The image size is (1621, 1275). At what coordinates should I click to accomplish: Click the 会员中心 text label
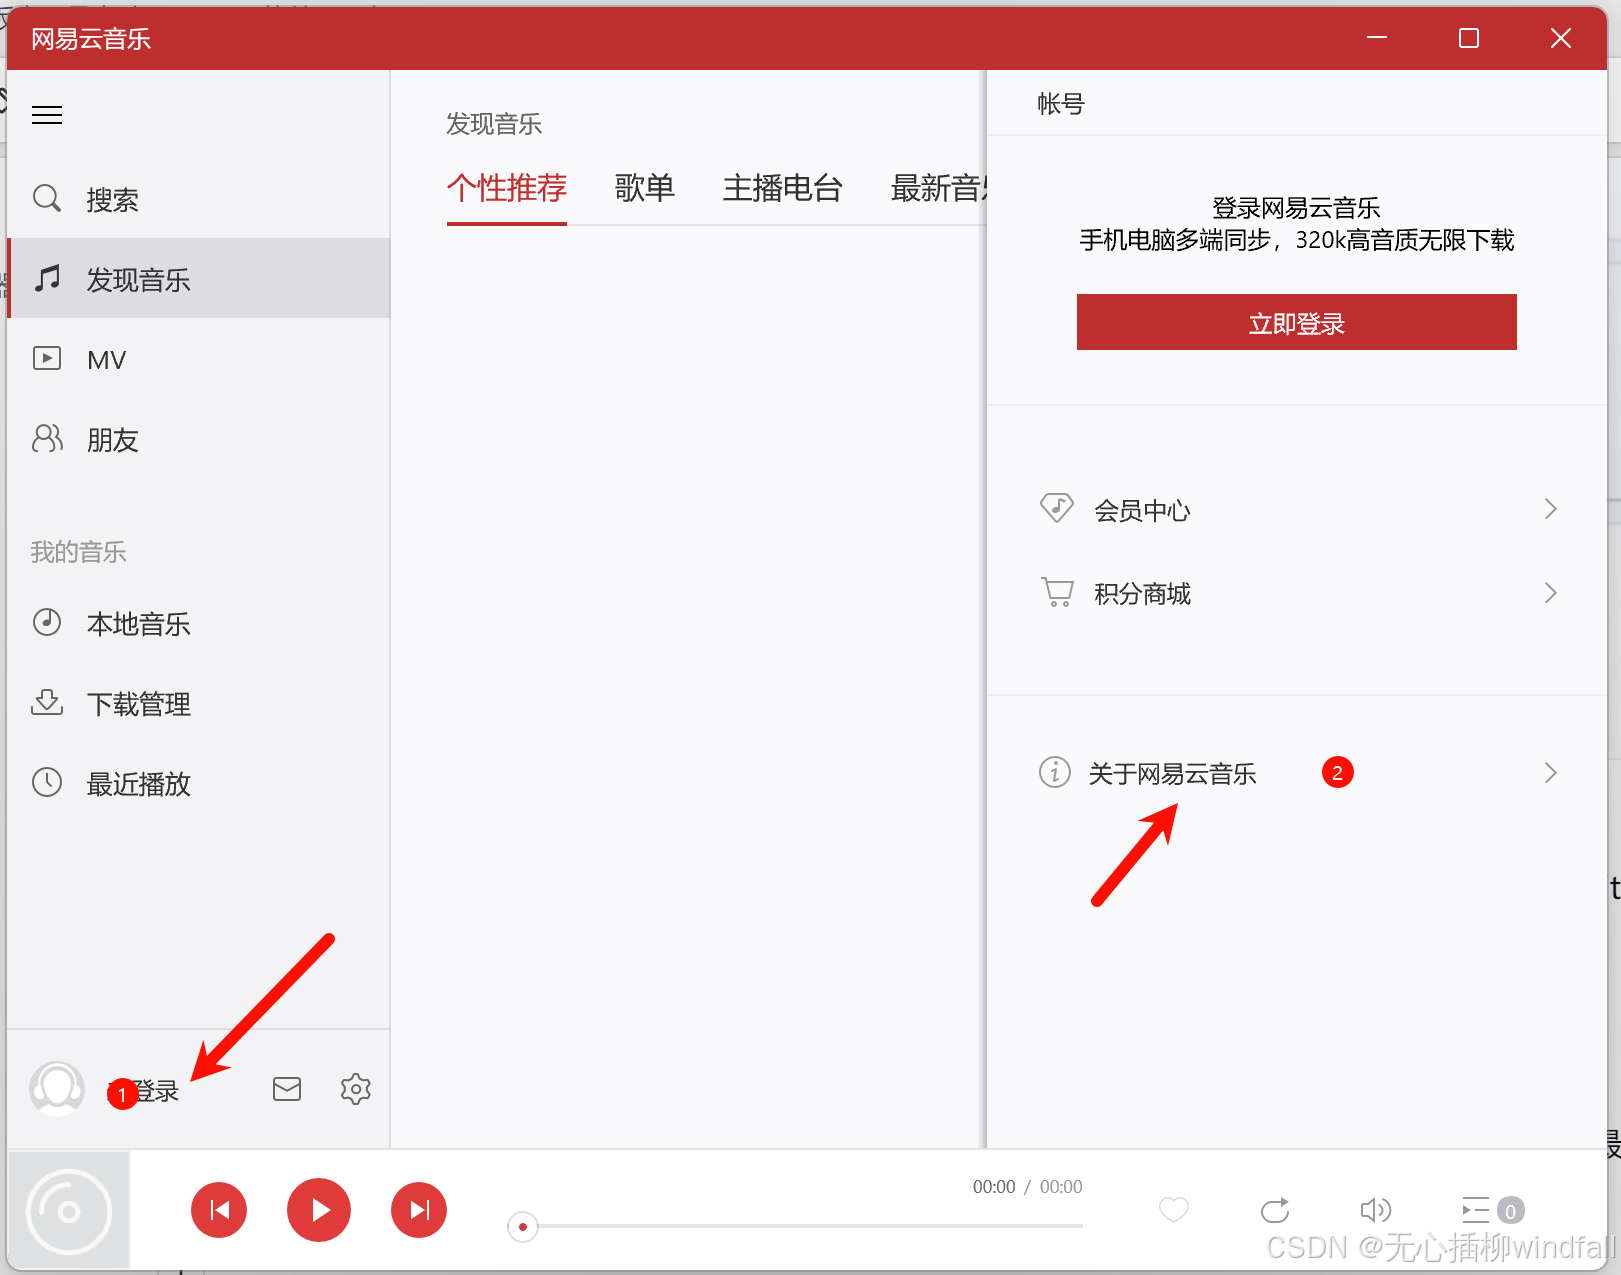[1142, 511]
